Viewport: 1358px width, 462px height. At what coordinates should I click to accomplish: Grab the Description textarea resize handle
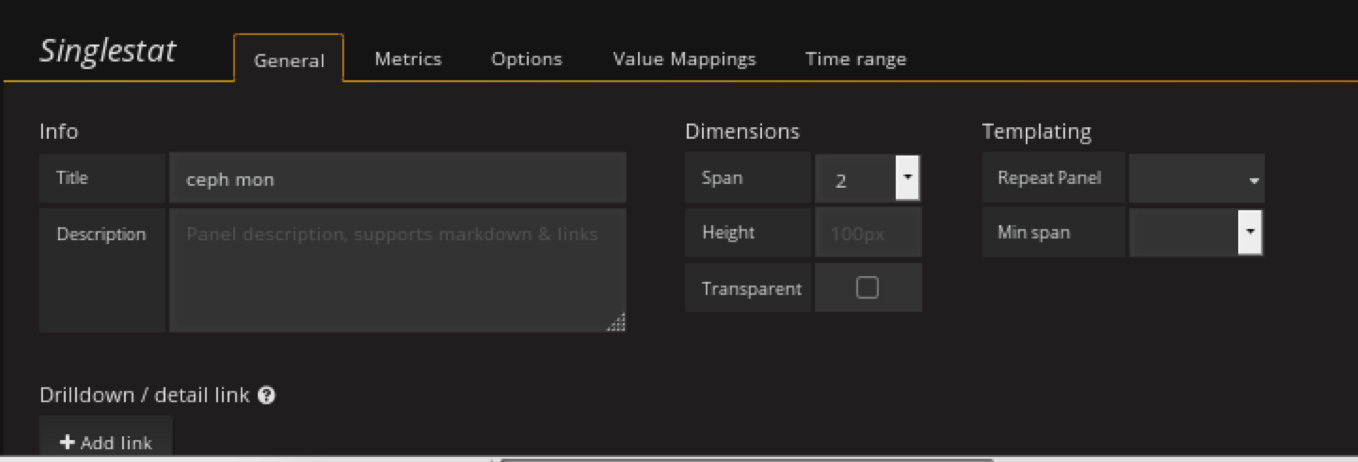click(617, 322)
